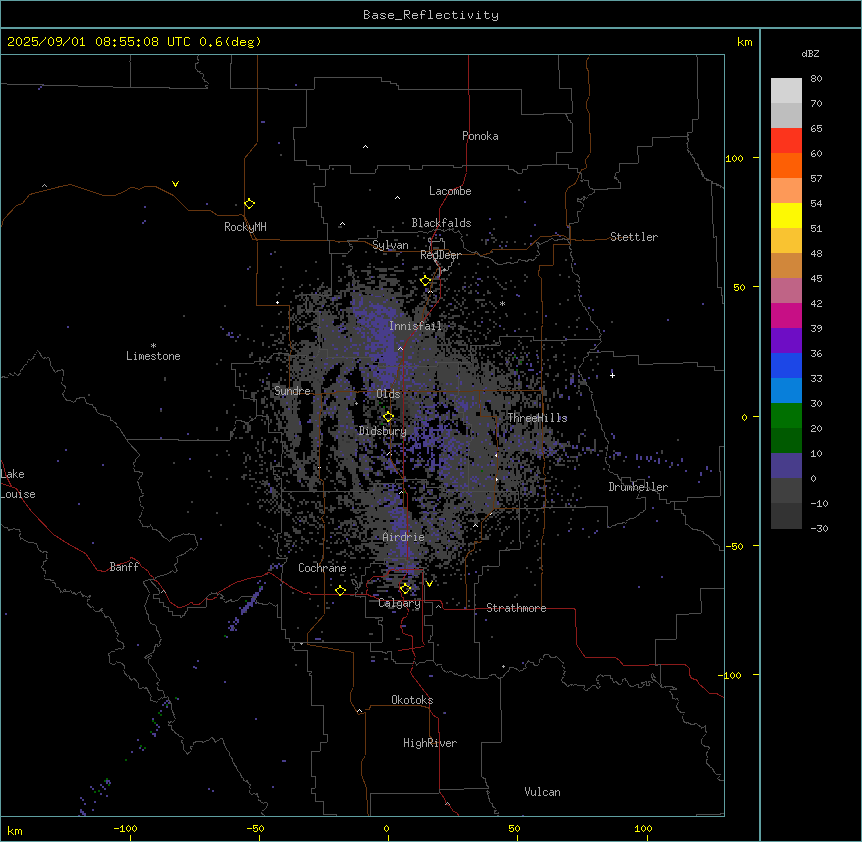The image size is (862, 842).
Task: Click the RockyMH label
Action: pyautogui.click(x=245, y=227)
